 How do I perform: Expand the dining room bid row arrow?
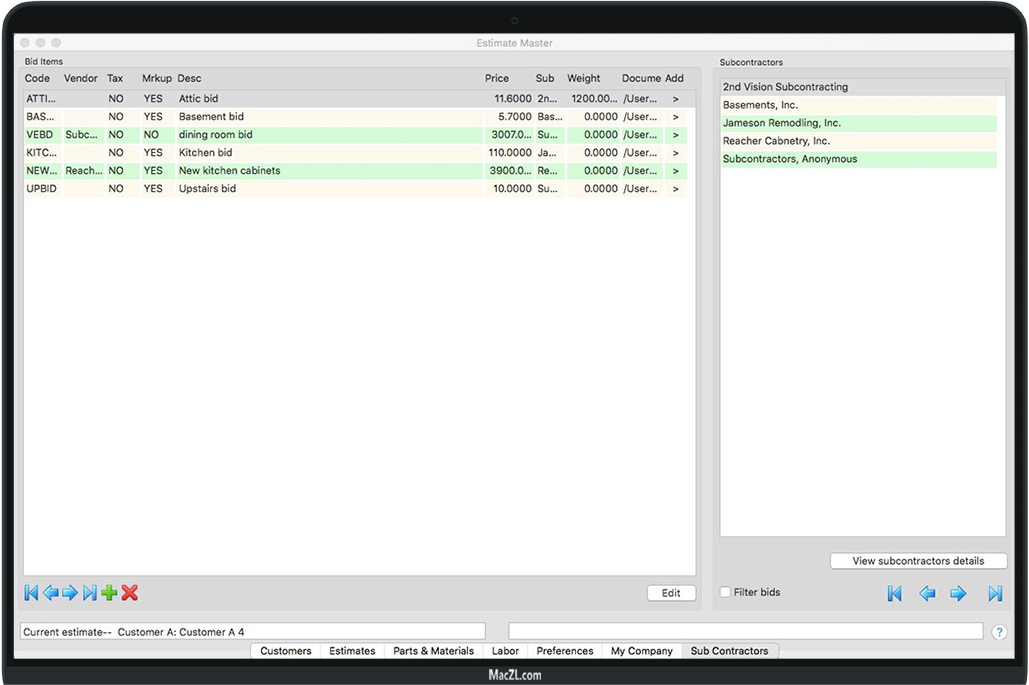675,135
